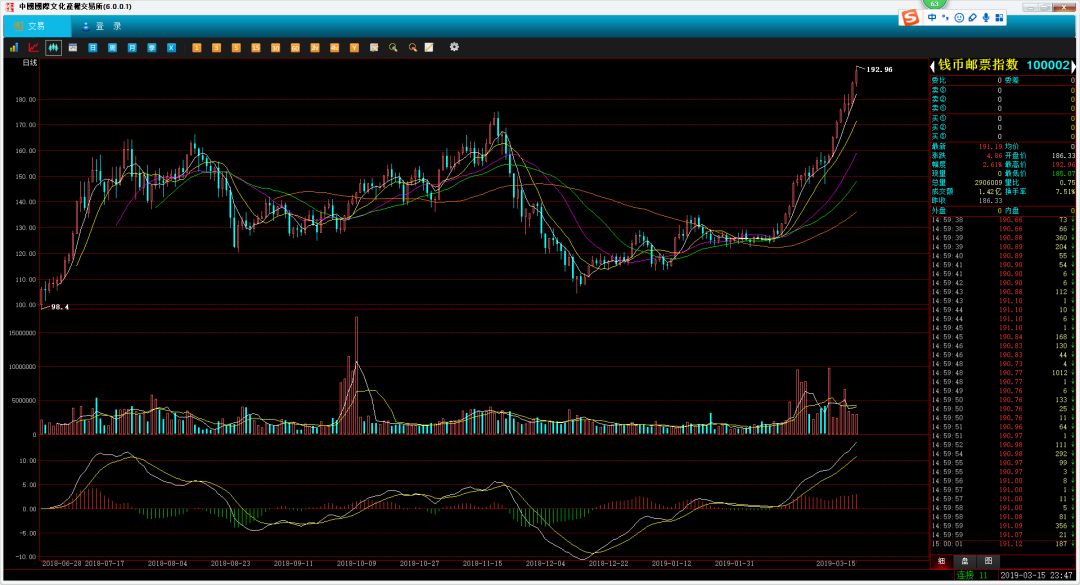Click the 日线 chart period label
The width and height of the screenshot is (1080, 585).
(30, 63)
